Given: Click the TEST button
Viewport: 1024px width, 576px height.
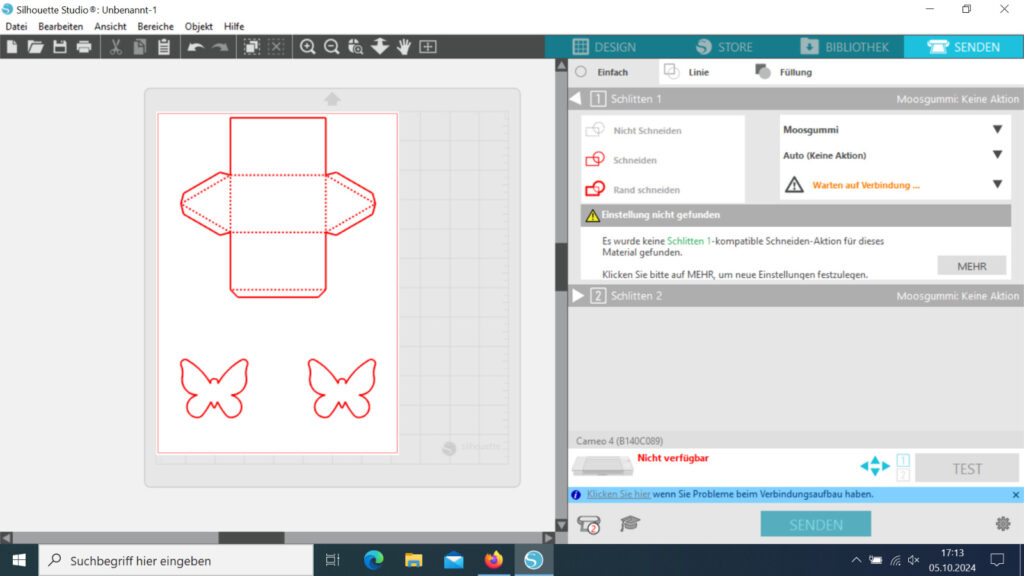Looking at the screenshot, I should coord(967,469).
